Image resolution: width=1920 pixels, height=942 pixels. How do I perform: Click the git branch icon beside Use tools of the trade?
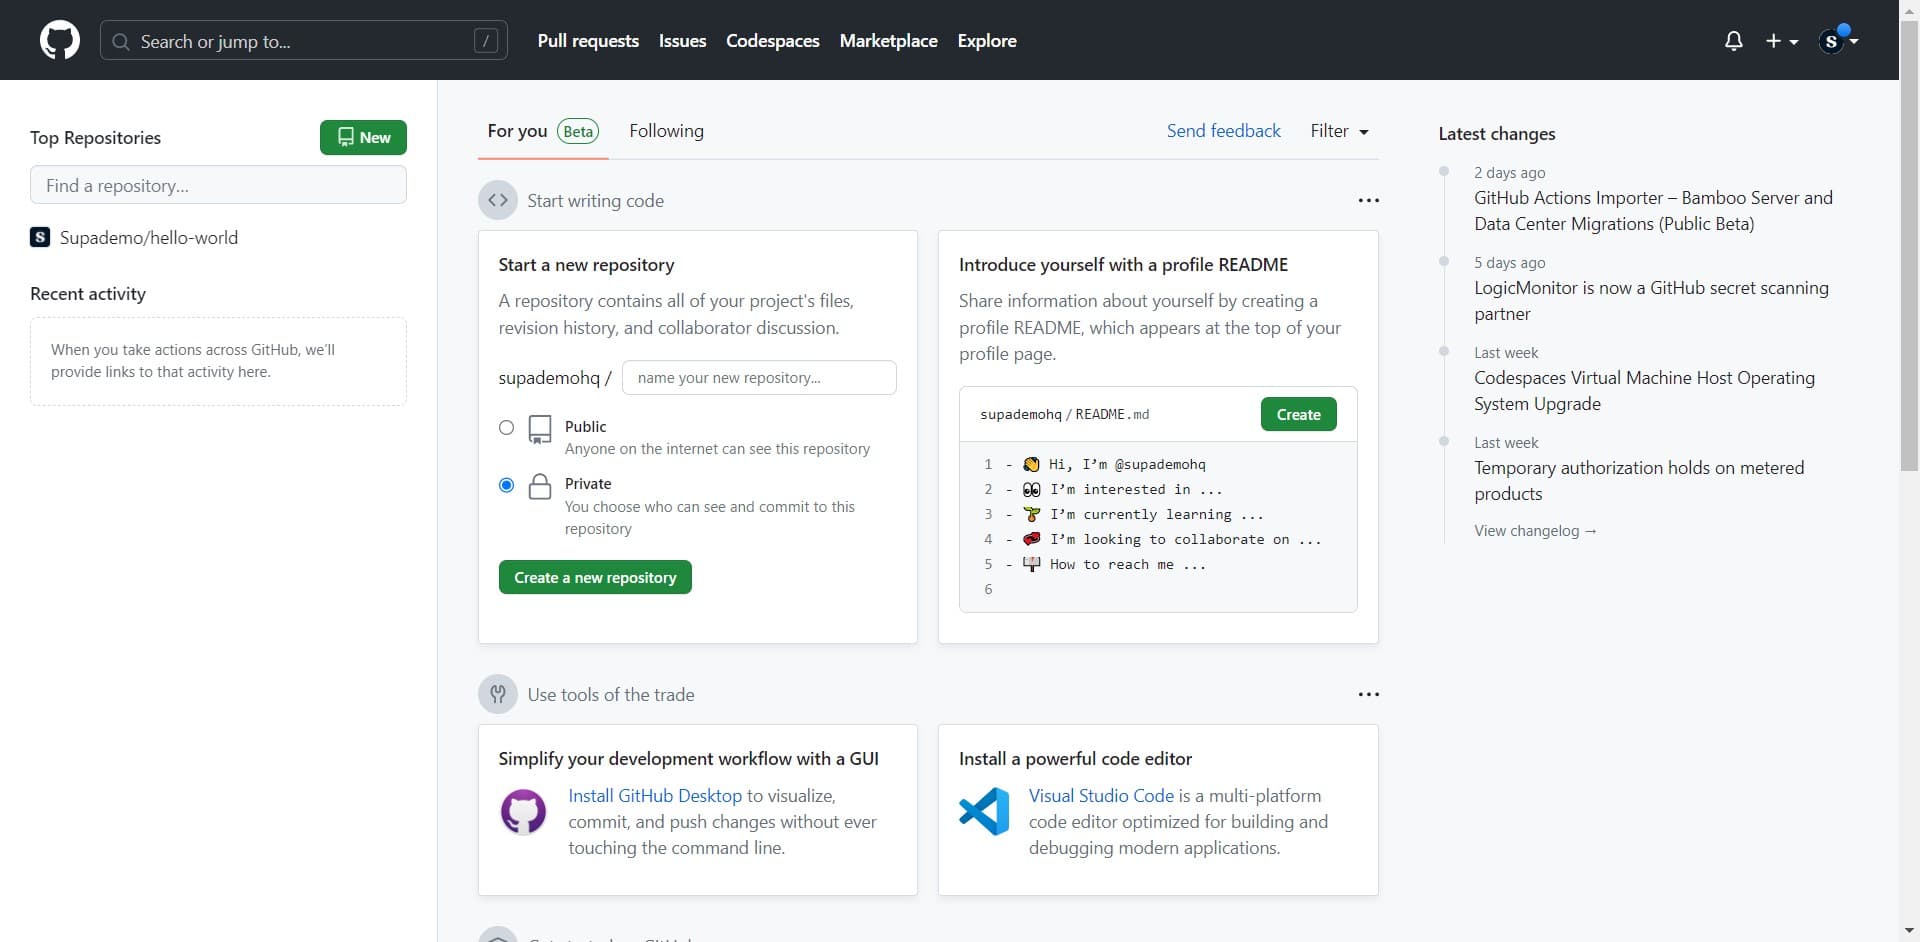pos(498,694)
